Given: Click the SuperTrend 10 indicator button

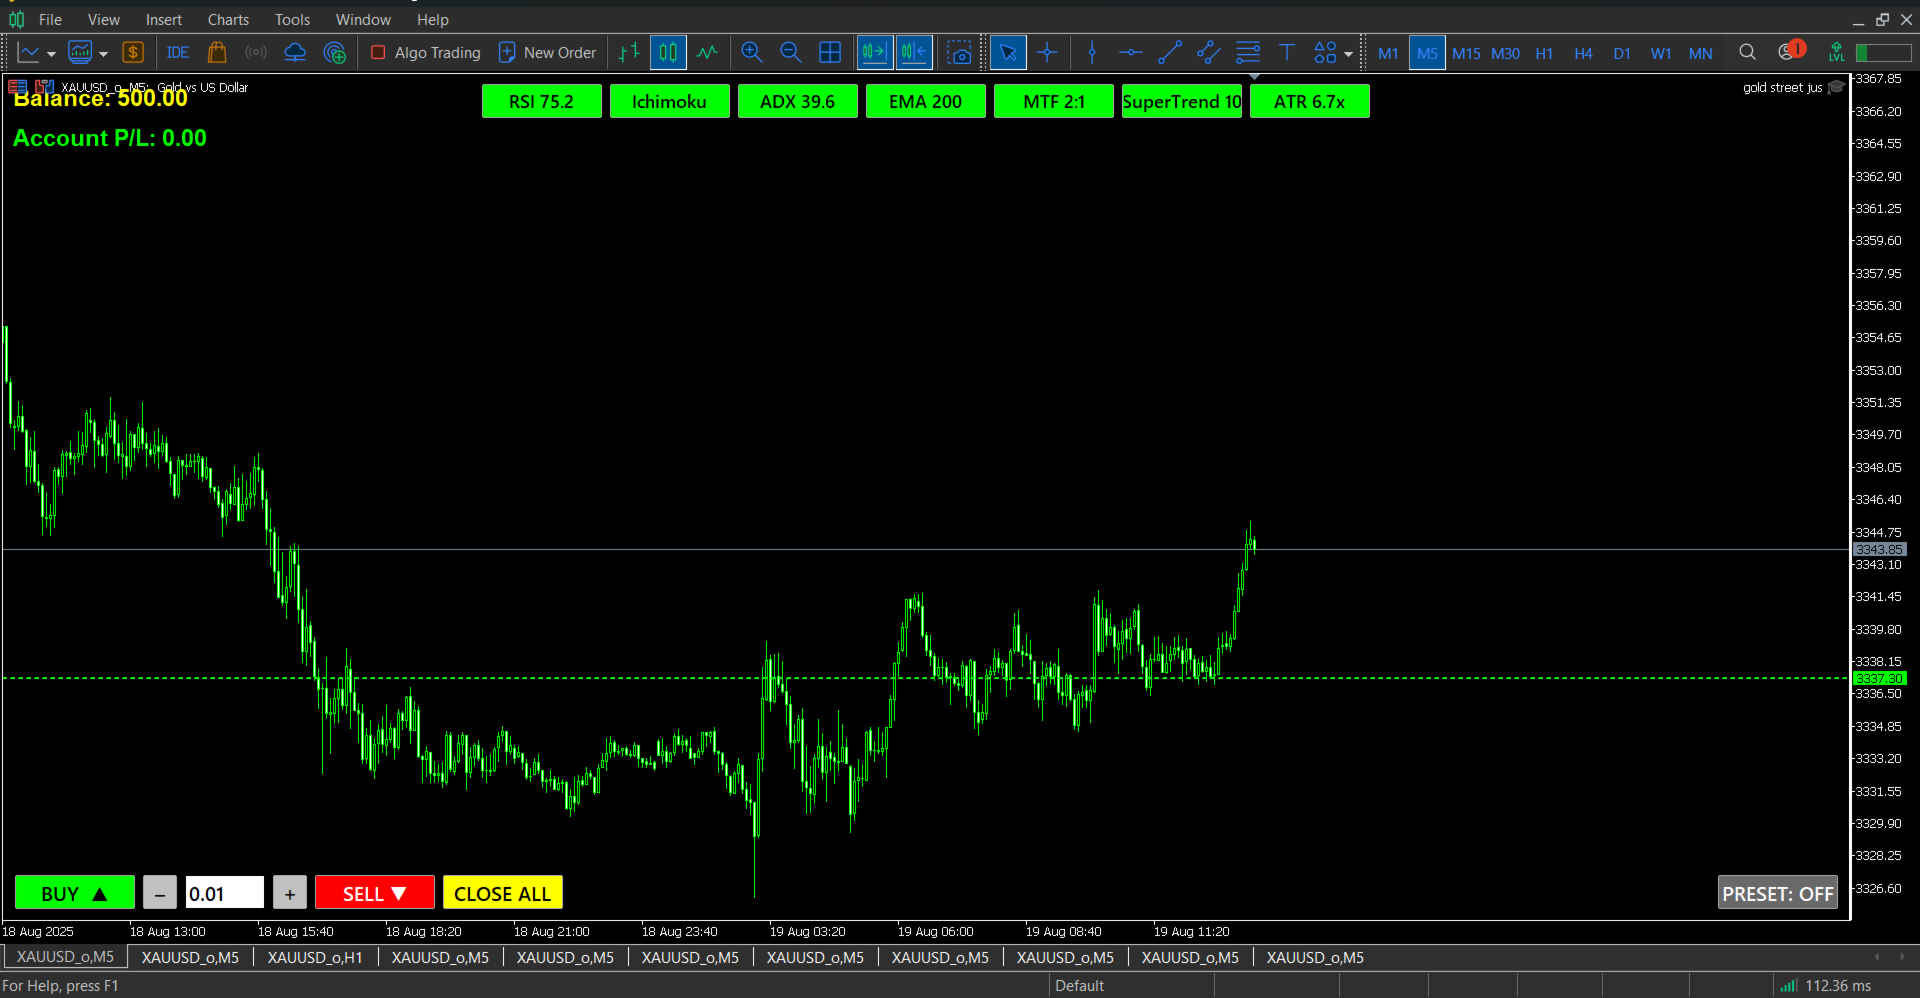Looking at the screenshot, I should coord(1182,101).
